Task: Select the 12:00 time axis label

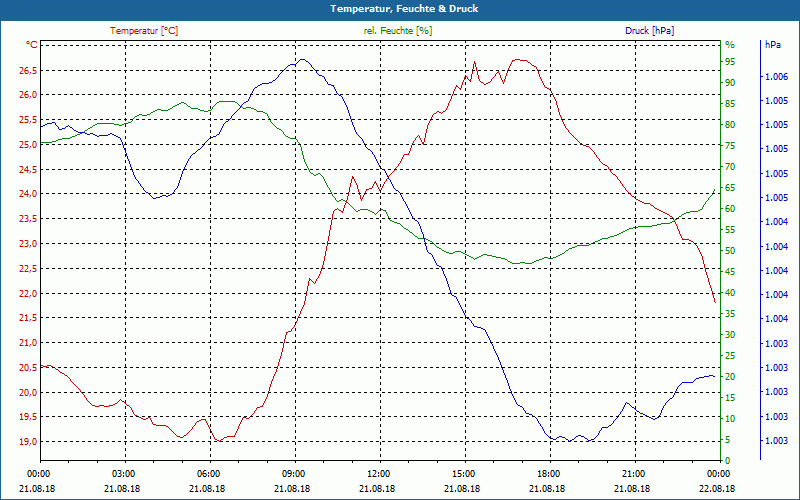Action: tap(380, 473)
